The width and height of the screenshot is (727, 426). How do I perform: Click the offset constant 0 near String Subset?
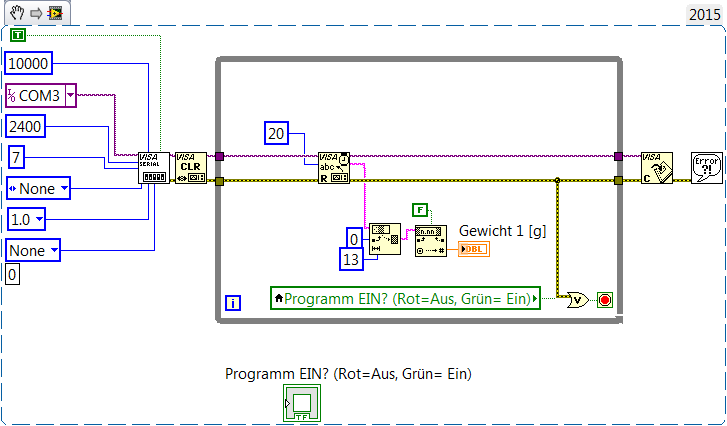tap(354, 239)
